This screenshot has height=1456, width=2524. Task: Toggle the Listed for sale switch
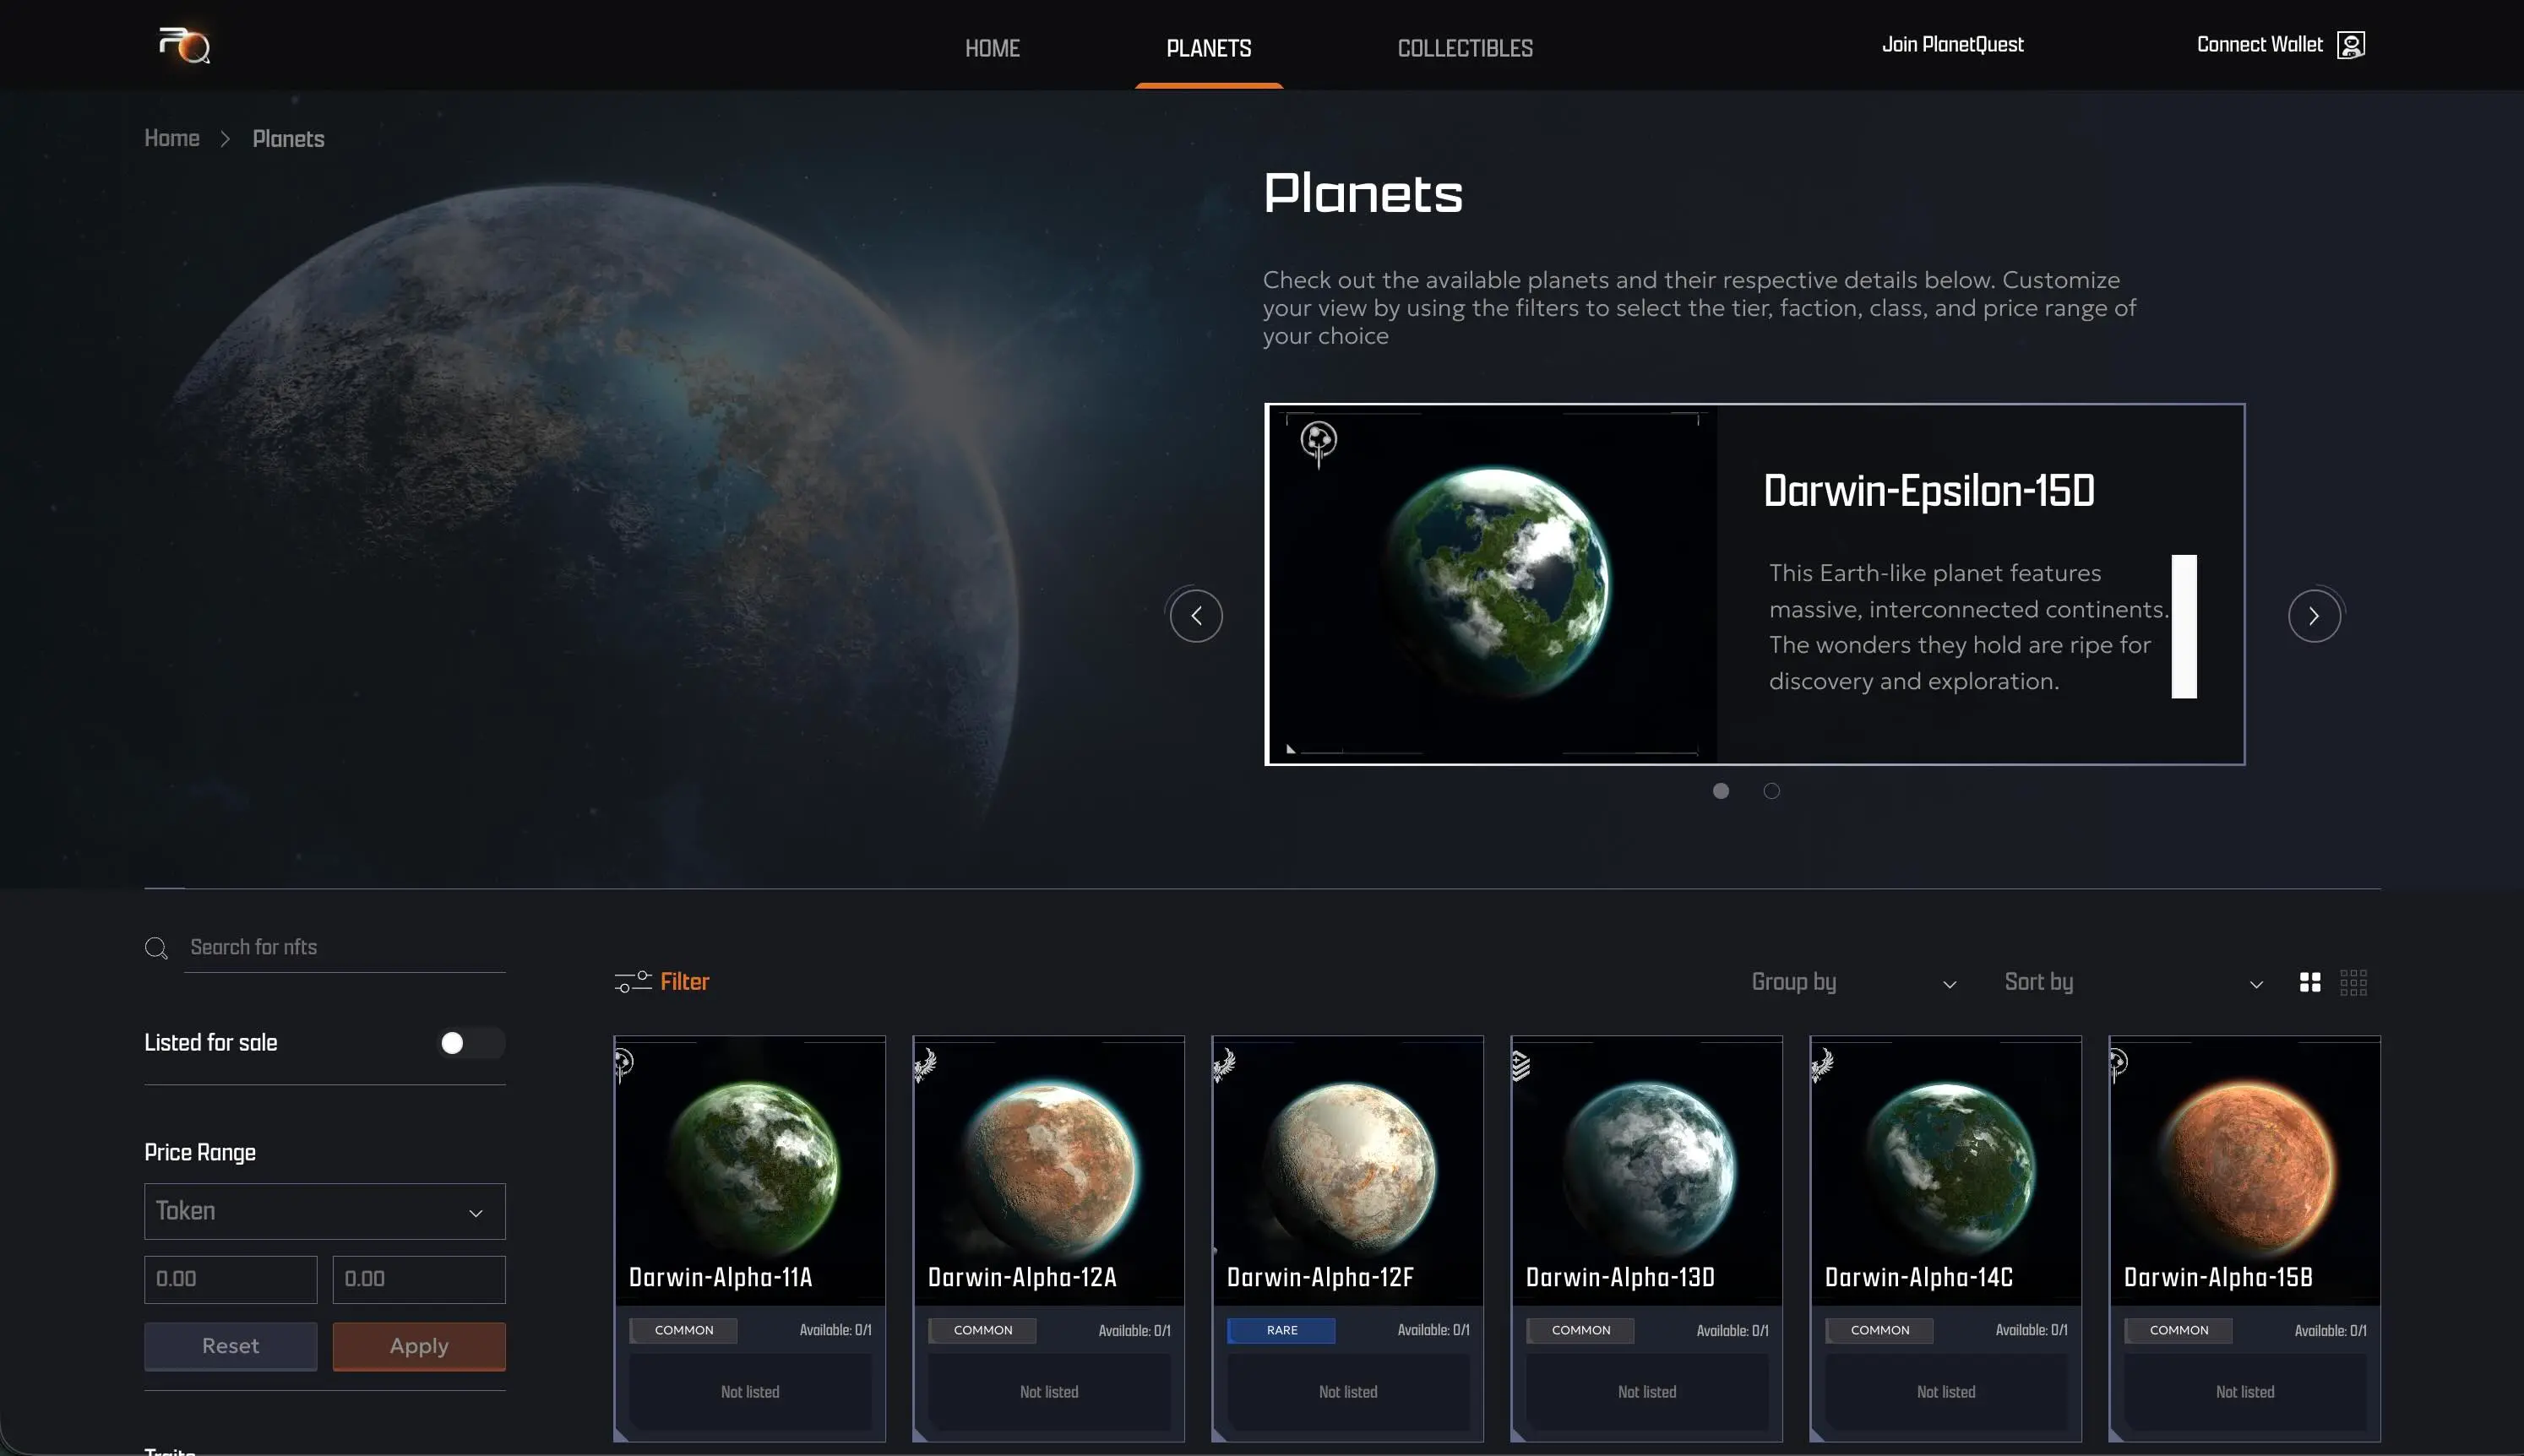pos(471,1043)
